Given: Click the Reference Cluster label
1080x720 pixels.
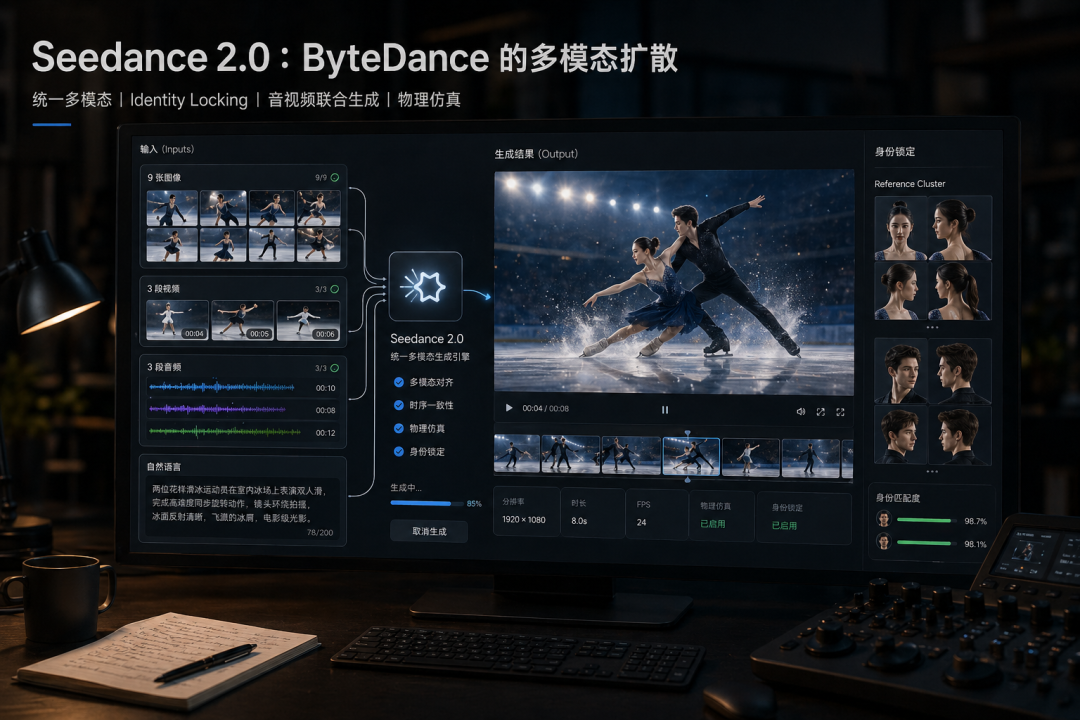Looking at the screenshot, I should pyautogui.click(x=909, y=183).
